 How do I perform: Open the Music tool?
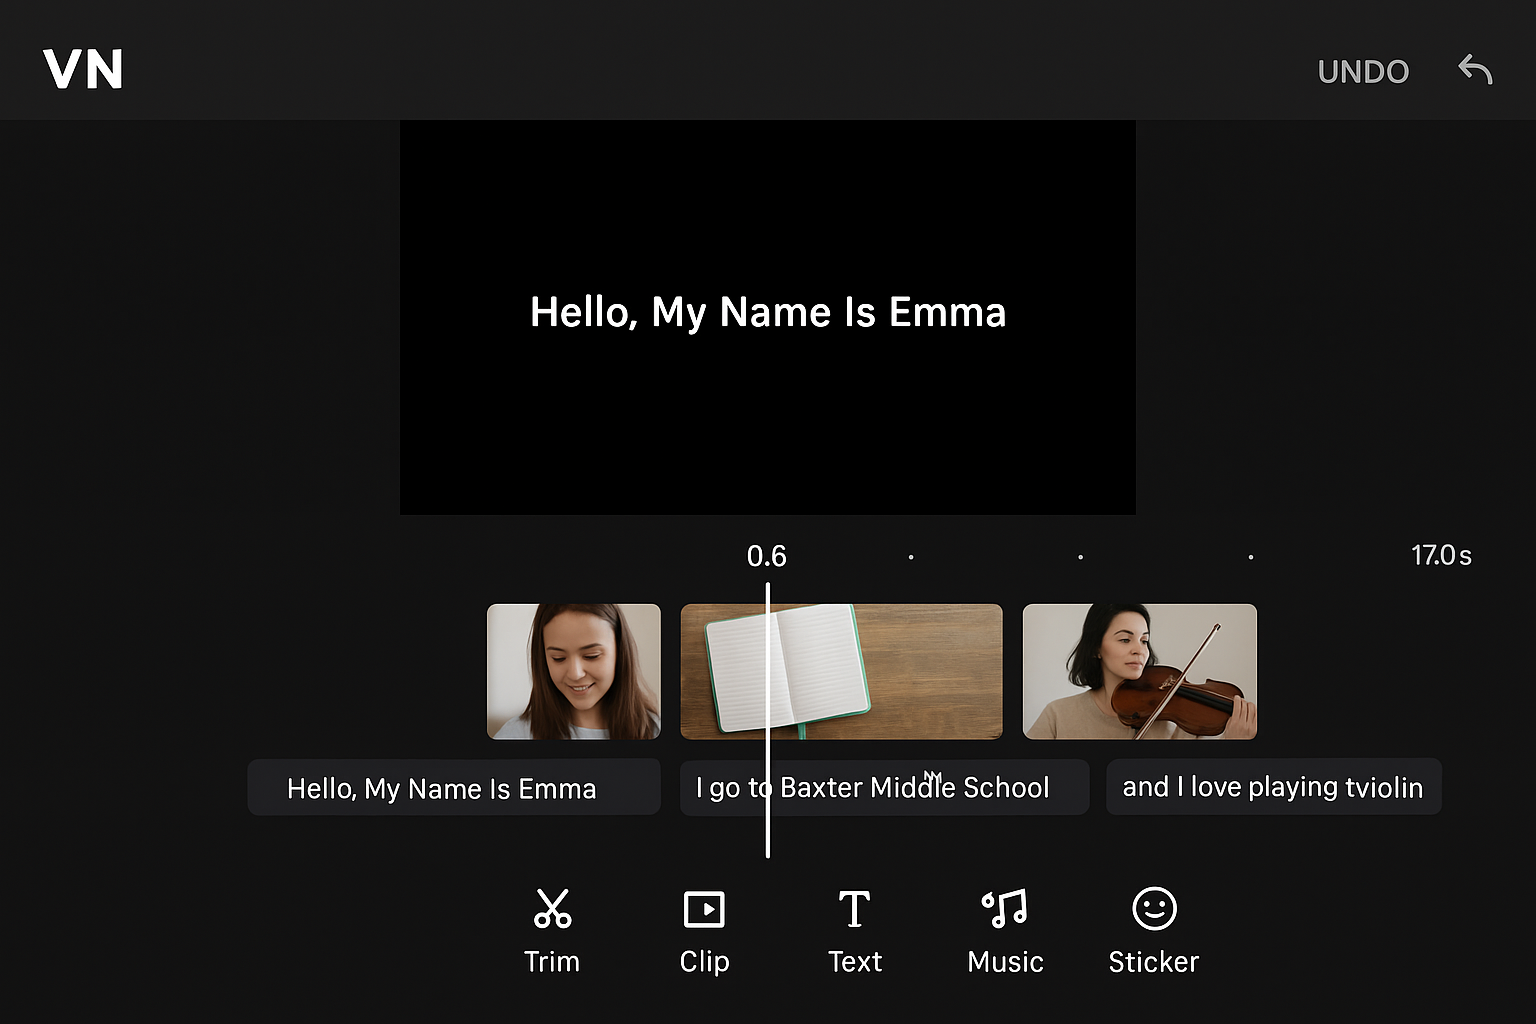click(1004, 930)
